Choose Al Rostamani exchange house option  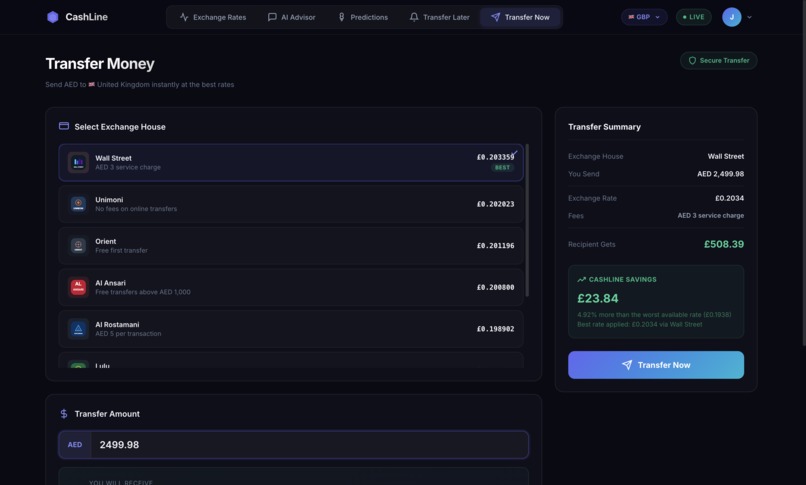click(x=291, y=329)
